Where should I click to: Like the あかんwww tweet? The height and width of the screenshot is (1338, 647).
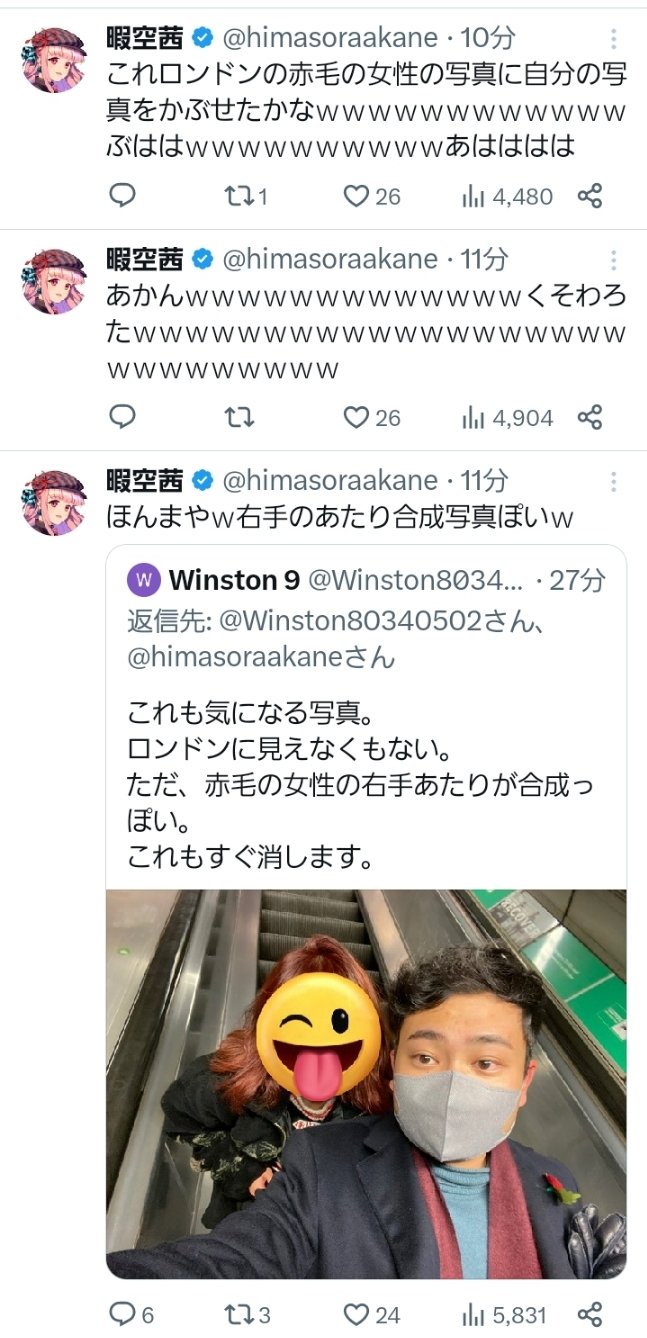pyautogui.click(x=356, y=417)
